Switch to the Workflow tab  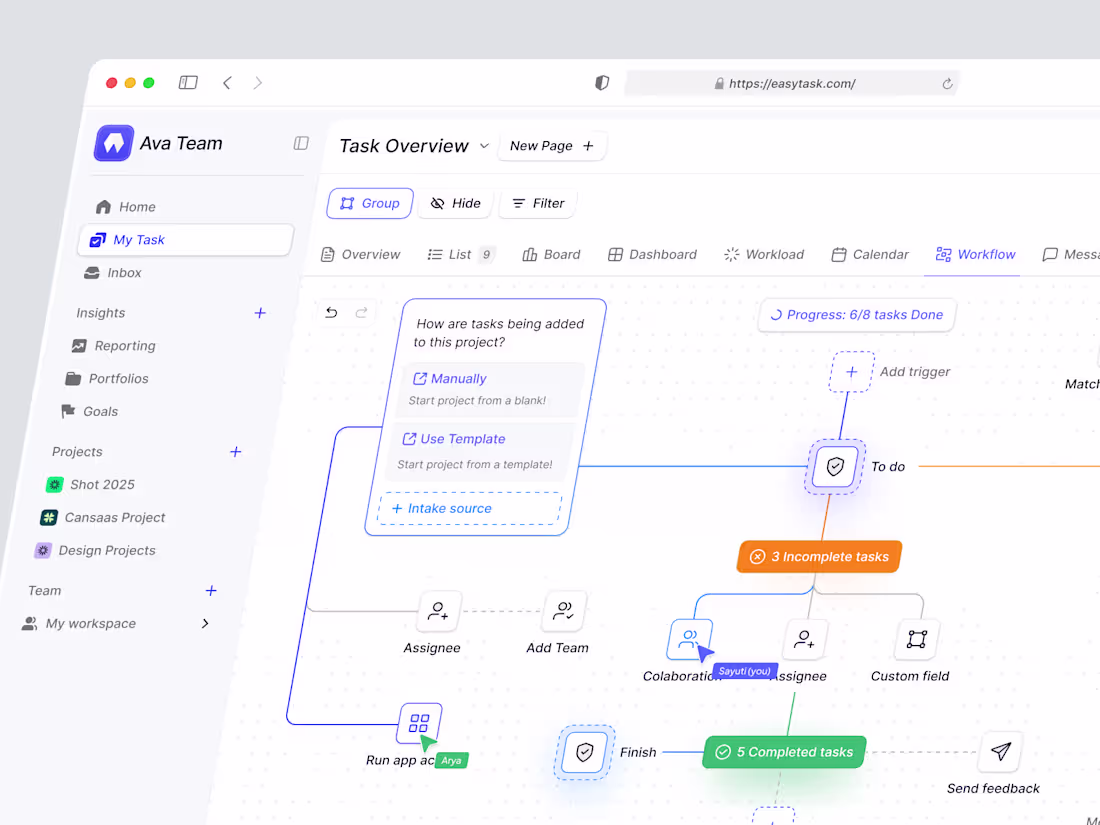974,254
